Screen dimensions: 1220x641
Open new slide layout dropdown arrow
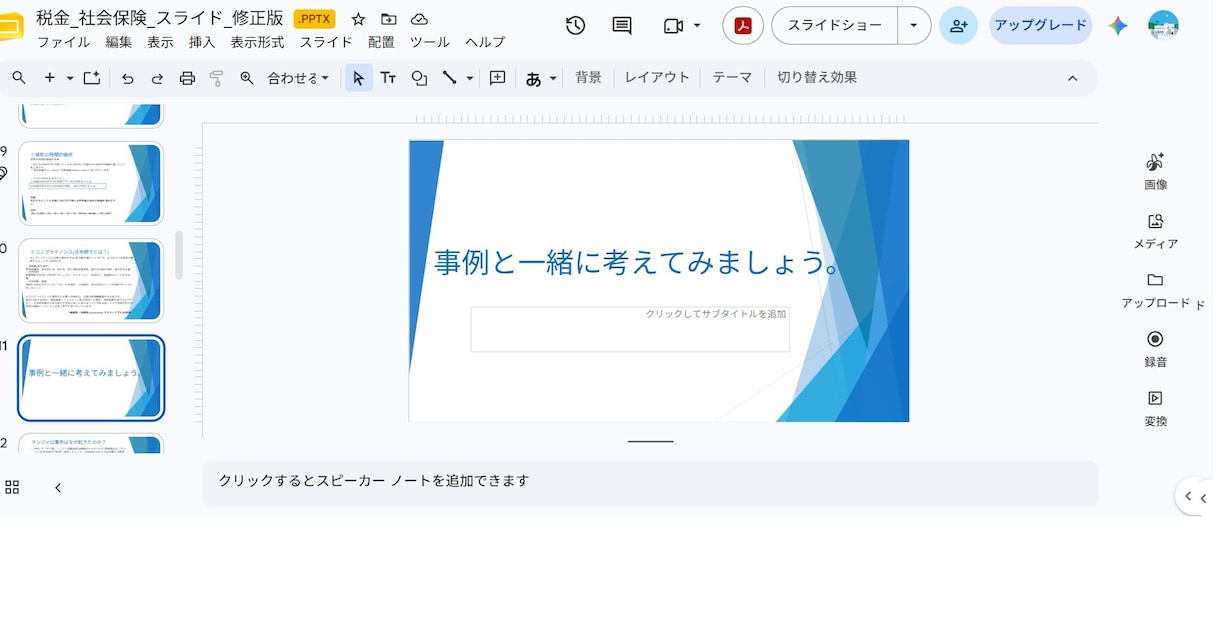[70, 78]
